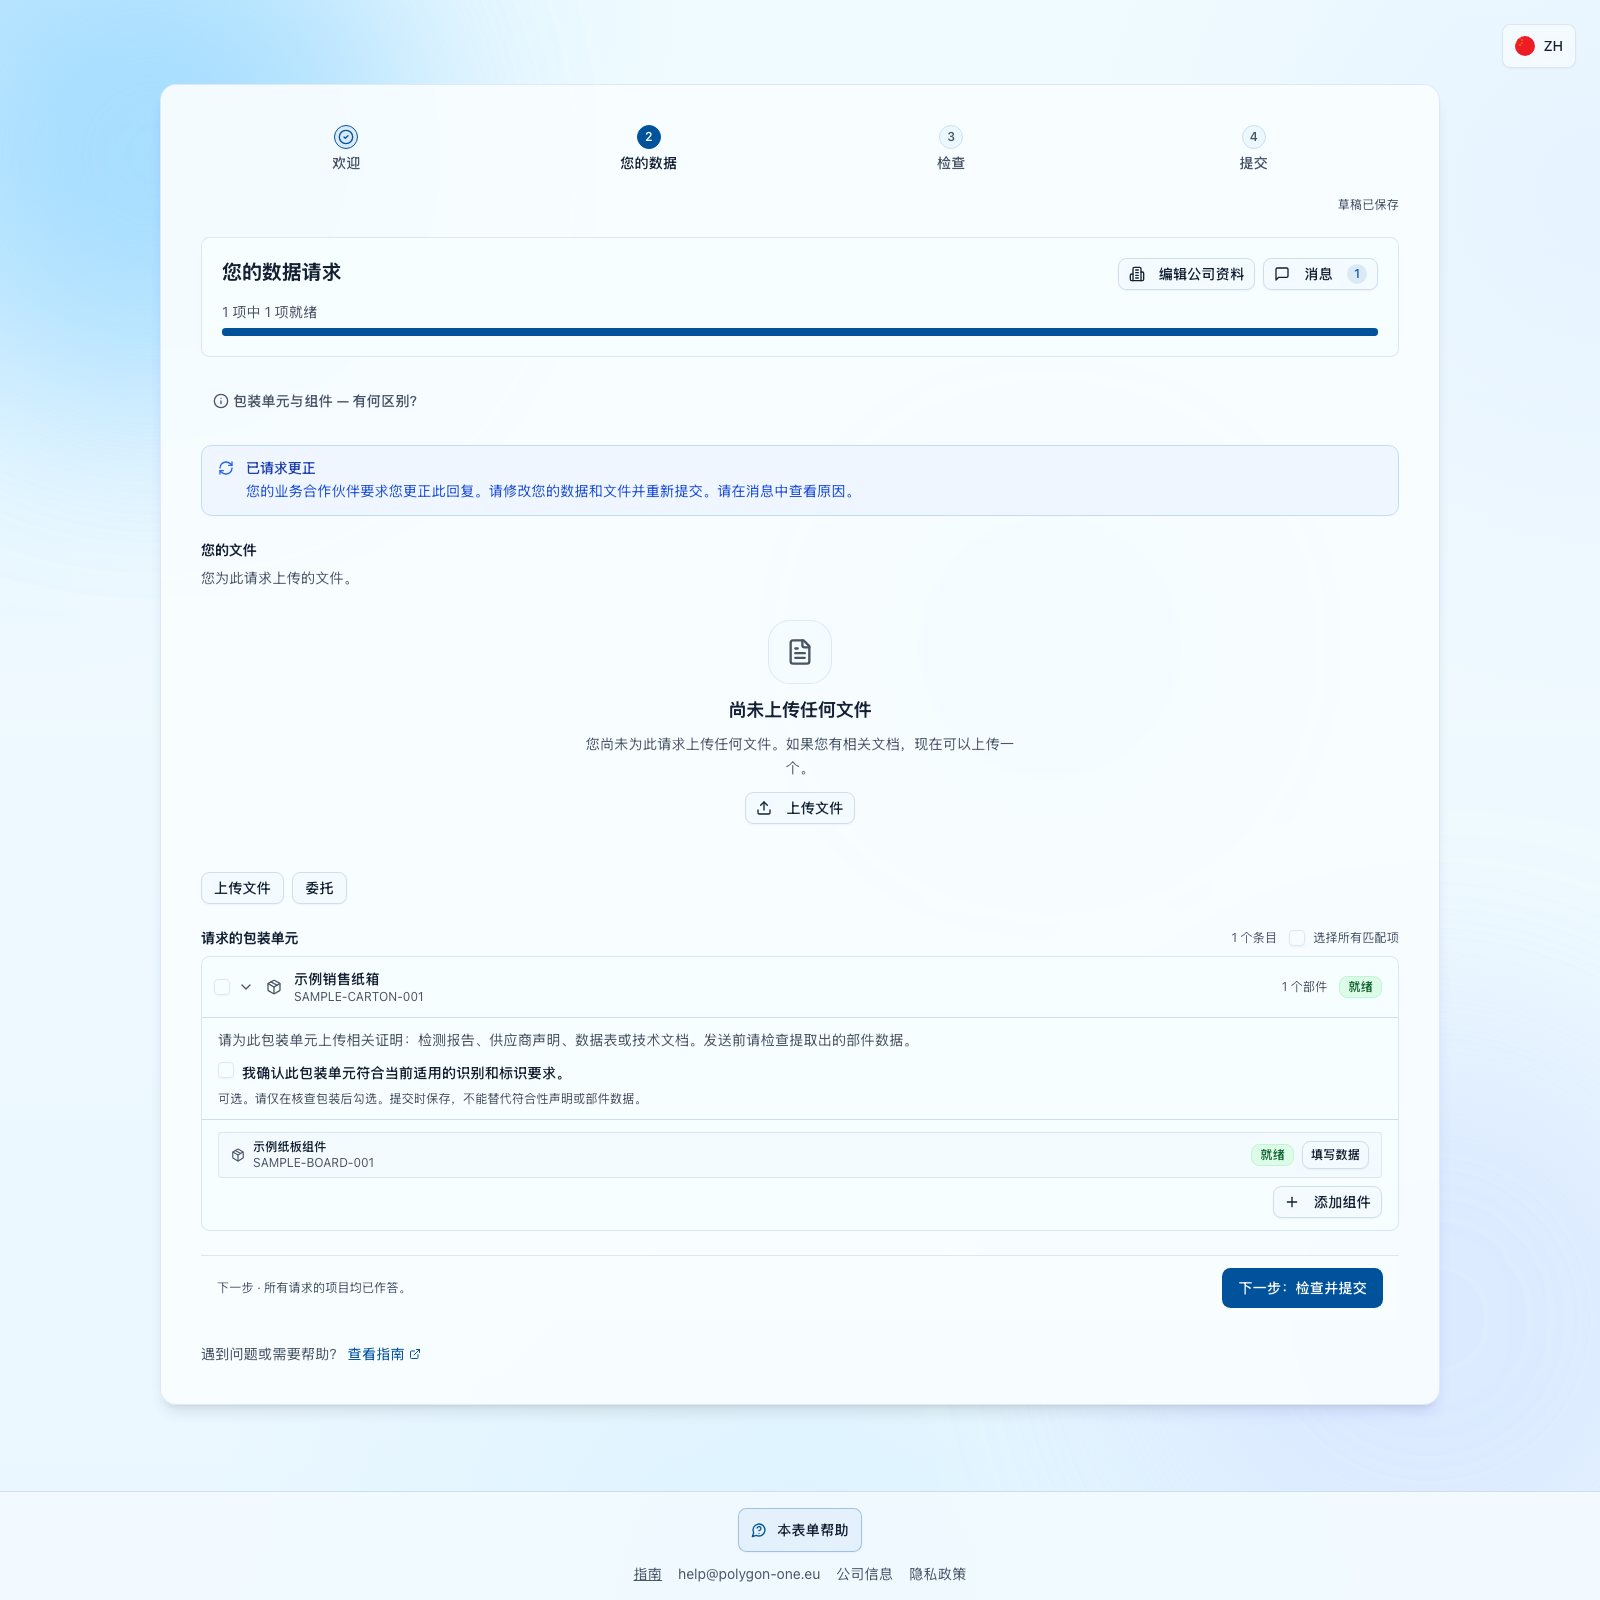Check the box for 示例销售纸箱 row
Viewport: 1600px width, 1600px height.
click(x=222, y=987)
